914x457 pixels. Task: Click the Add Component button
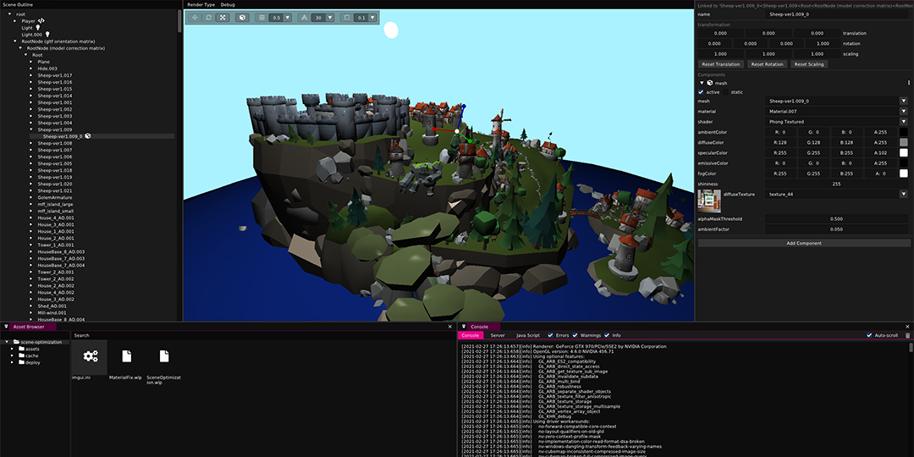coord(803,243)
